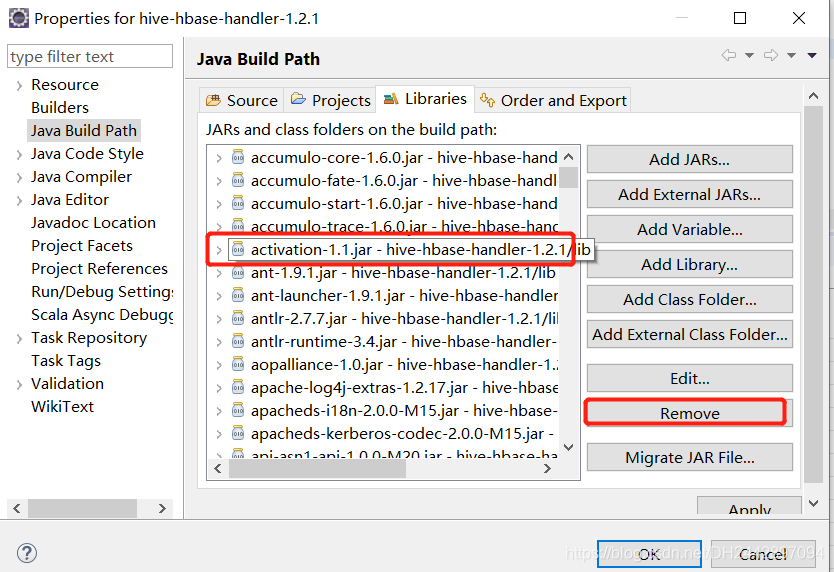834x572 pixels.
Task: Dismiss the dialog with Cancel
Action: point(762,554)
